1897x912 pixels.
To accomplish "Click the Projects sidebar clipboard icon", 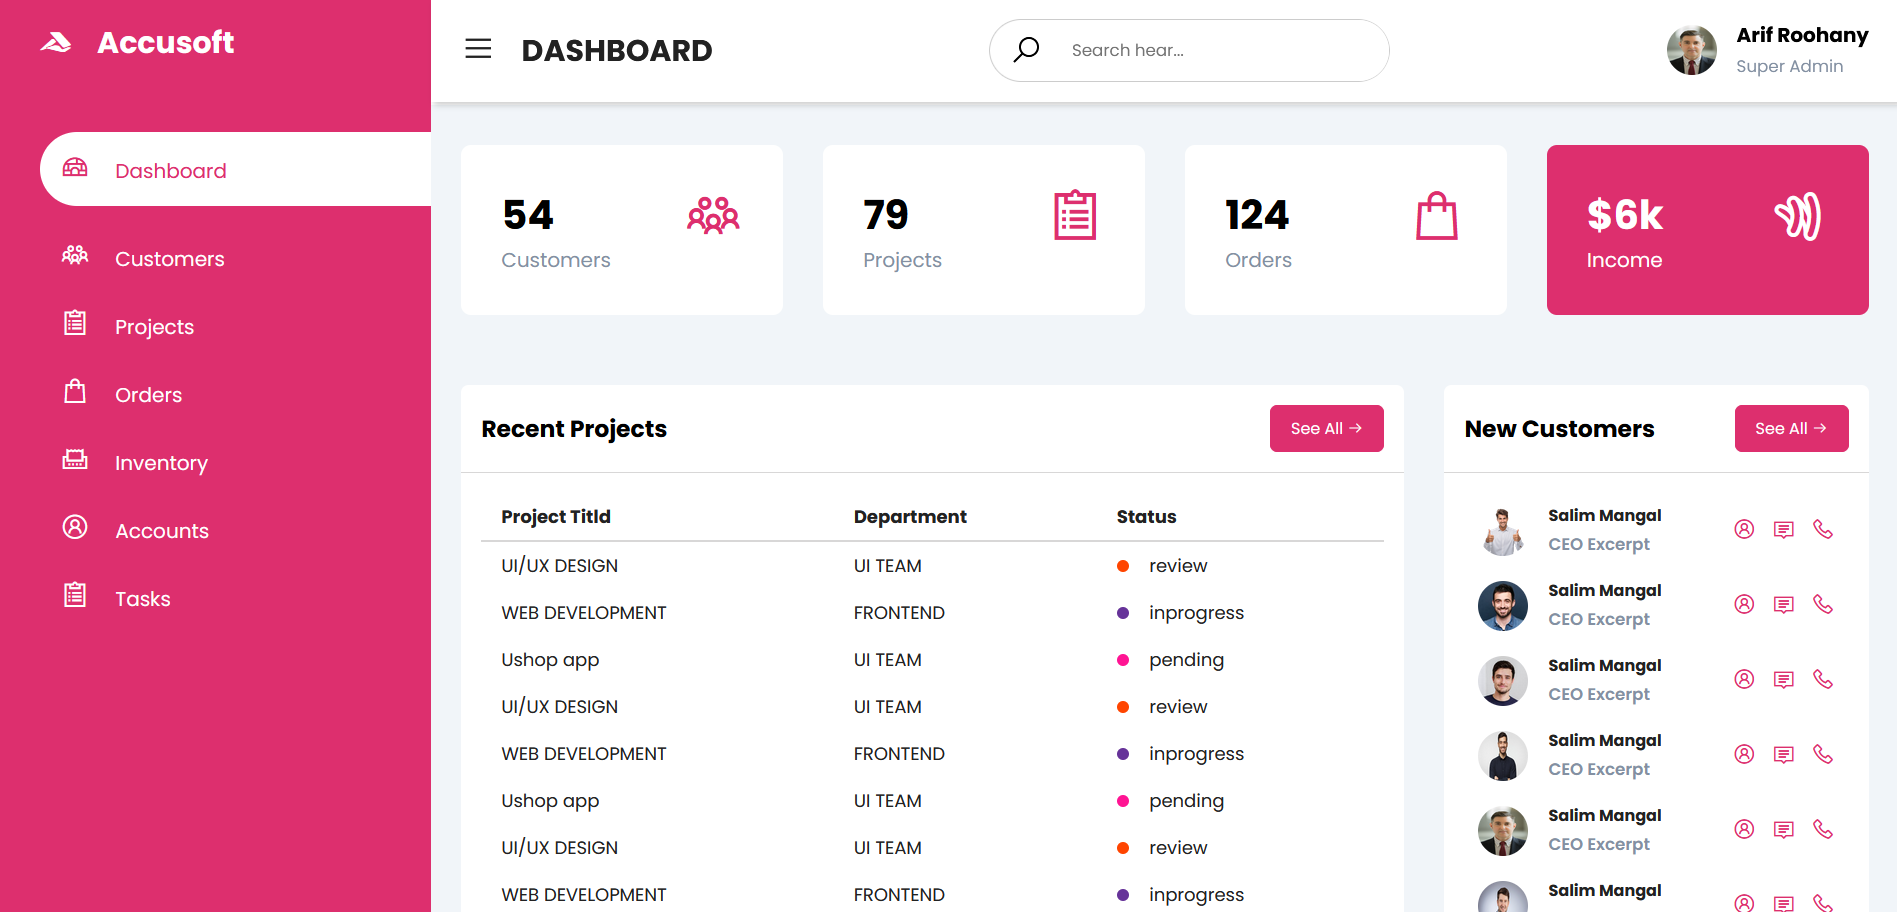I will click(x=75, y=323).
